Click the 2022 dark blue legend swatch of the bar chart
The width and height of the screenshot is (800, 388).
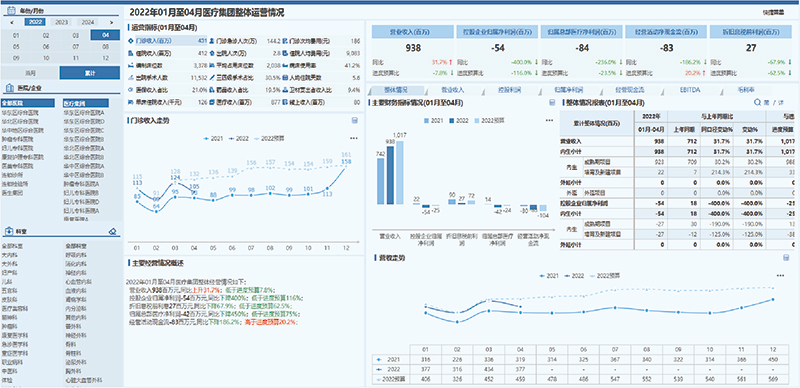[453, 120]
